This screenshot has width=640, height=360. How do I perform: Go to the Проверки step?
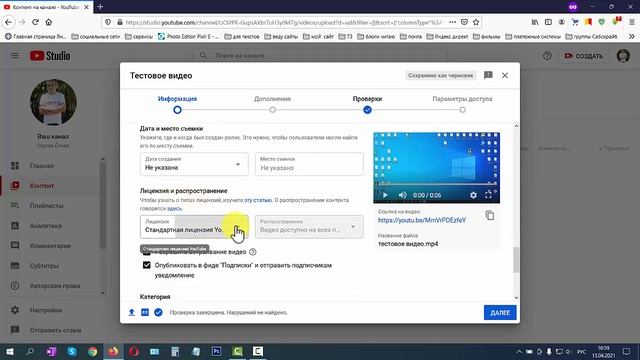(367, 104)
